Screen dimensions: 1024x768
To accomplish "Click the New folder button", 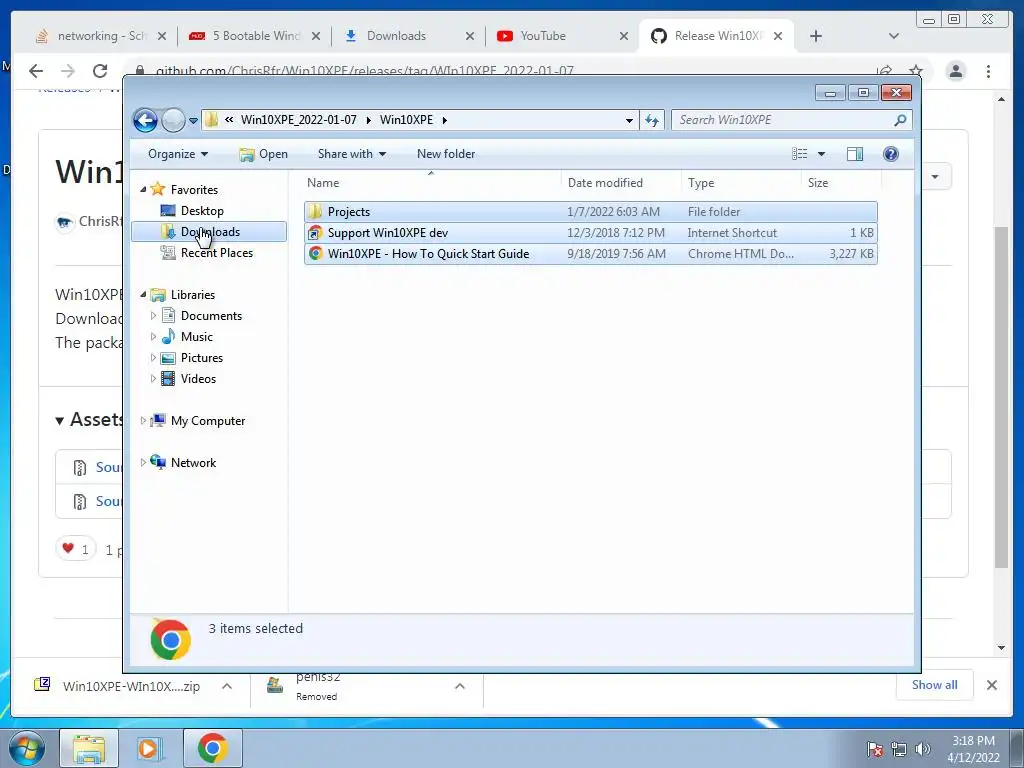I will (x=446, y=154).
